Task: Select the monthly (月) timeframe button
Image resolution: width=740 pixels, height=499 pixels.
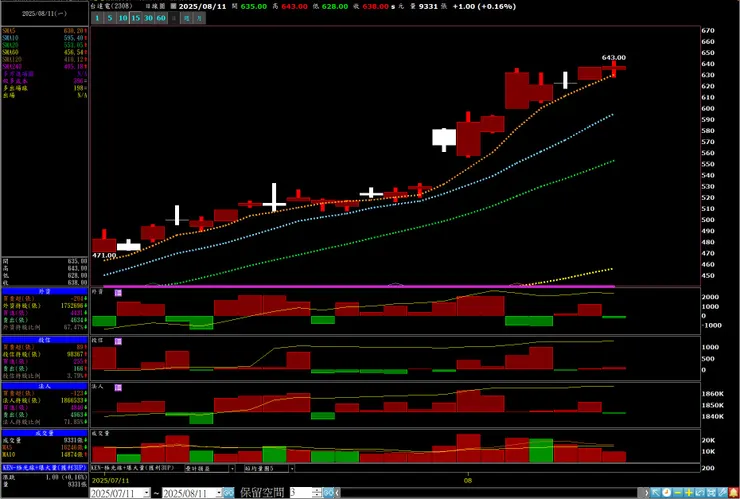Action: point(200,18)
